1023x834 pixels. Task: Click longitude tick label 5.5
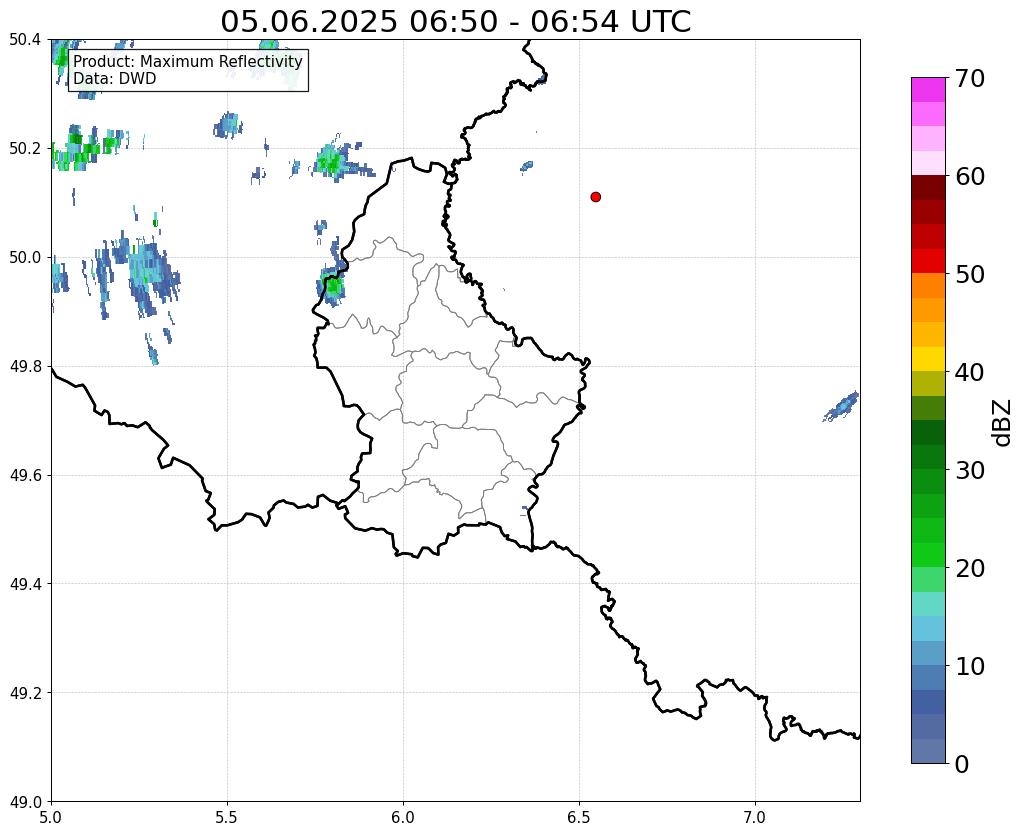click(227, 818)
